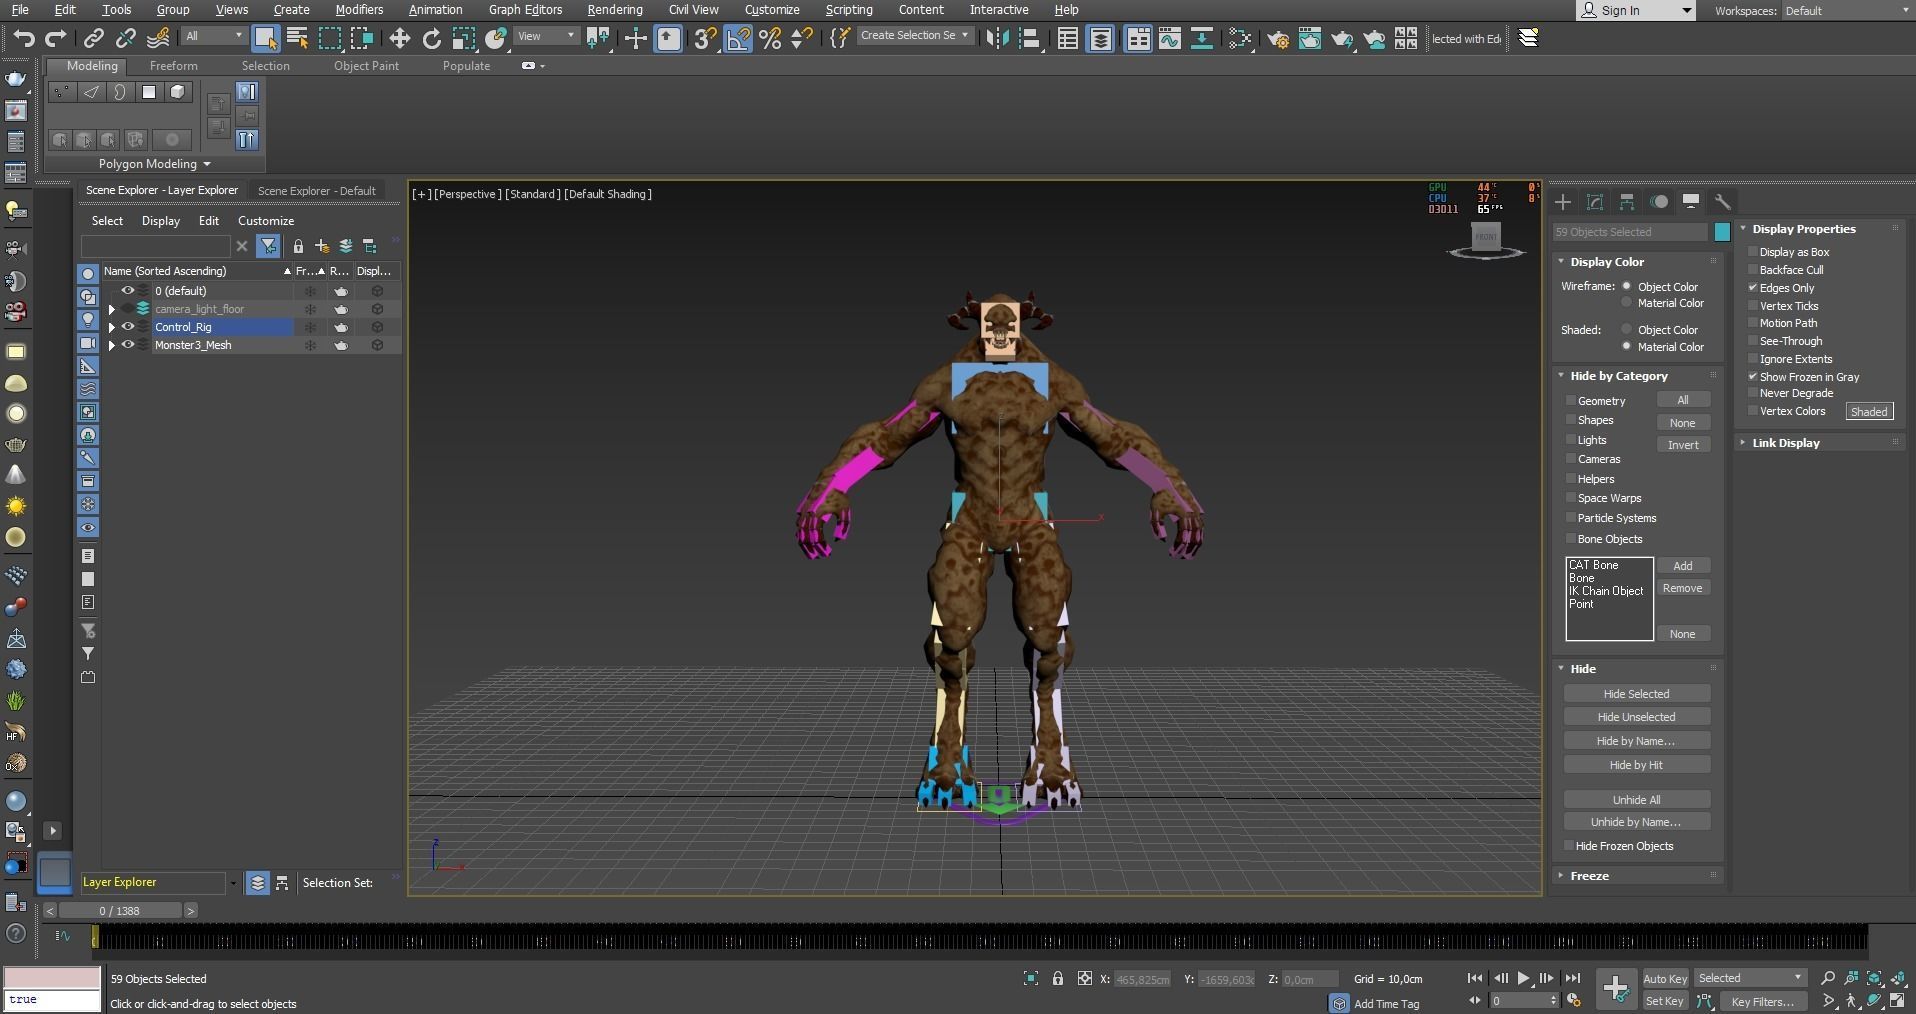Click the Isolate Selection toggle icon

coord(1031,978)
